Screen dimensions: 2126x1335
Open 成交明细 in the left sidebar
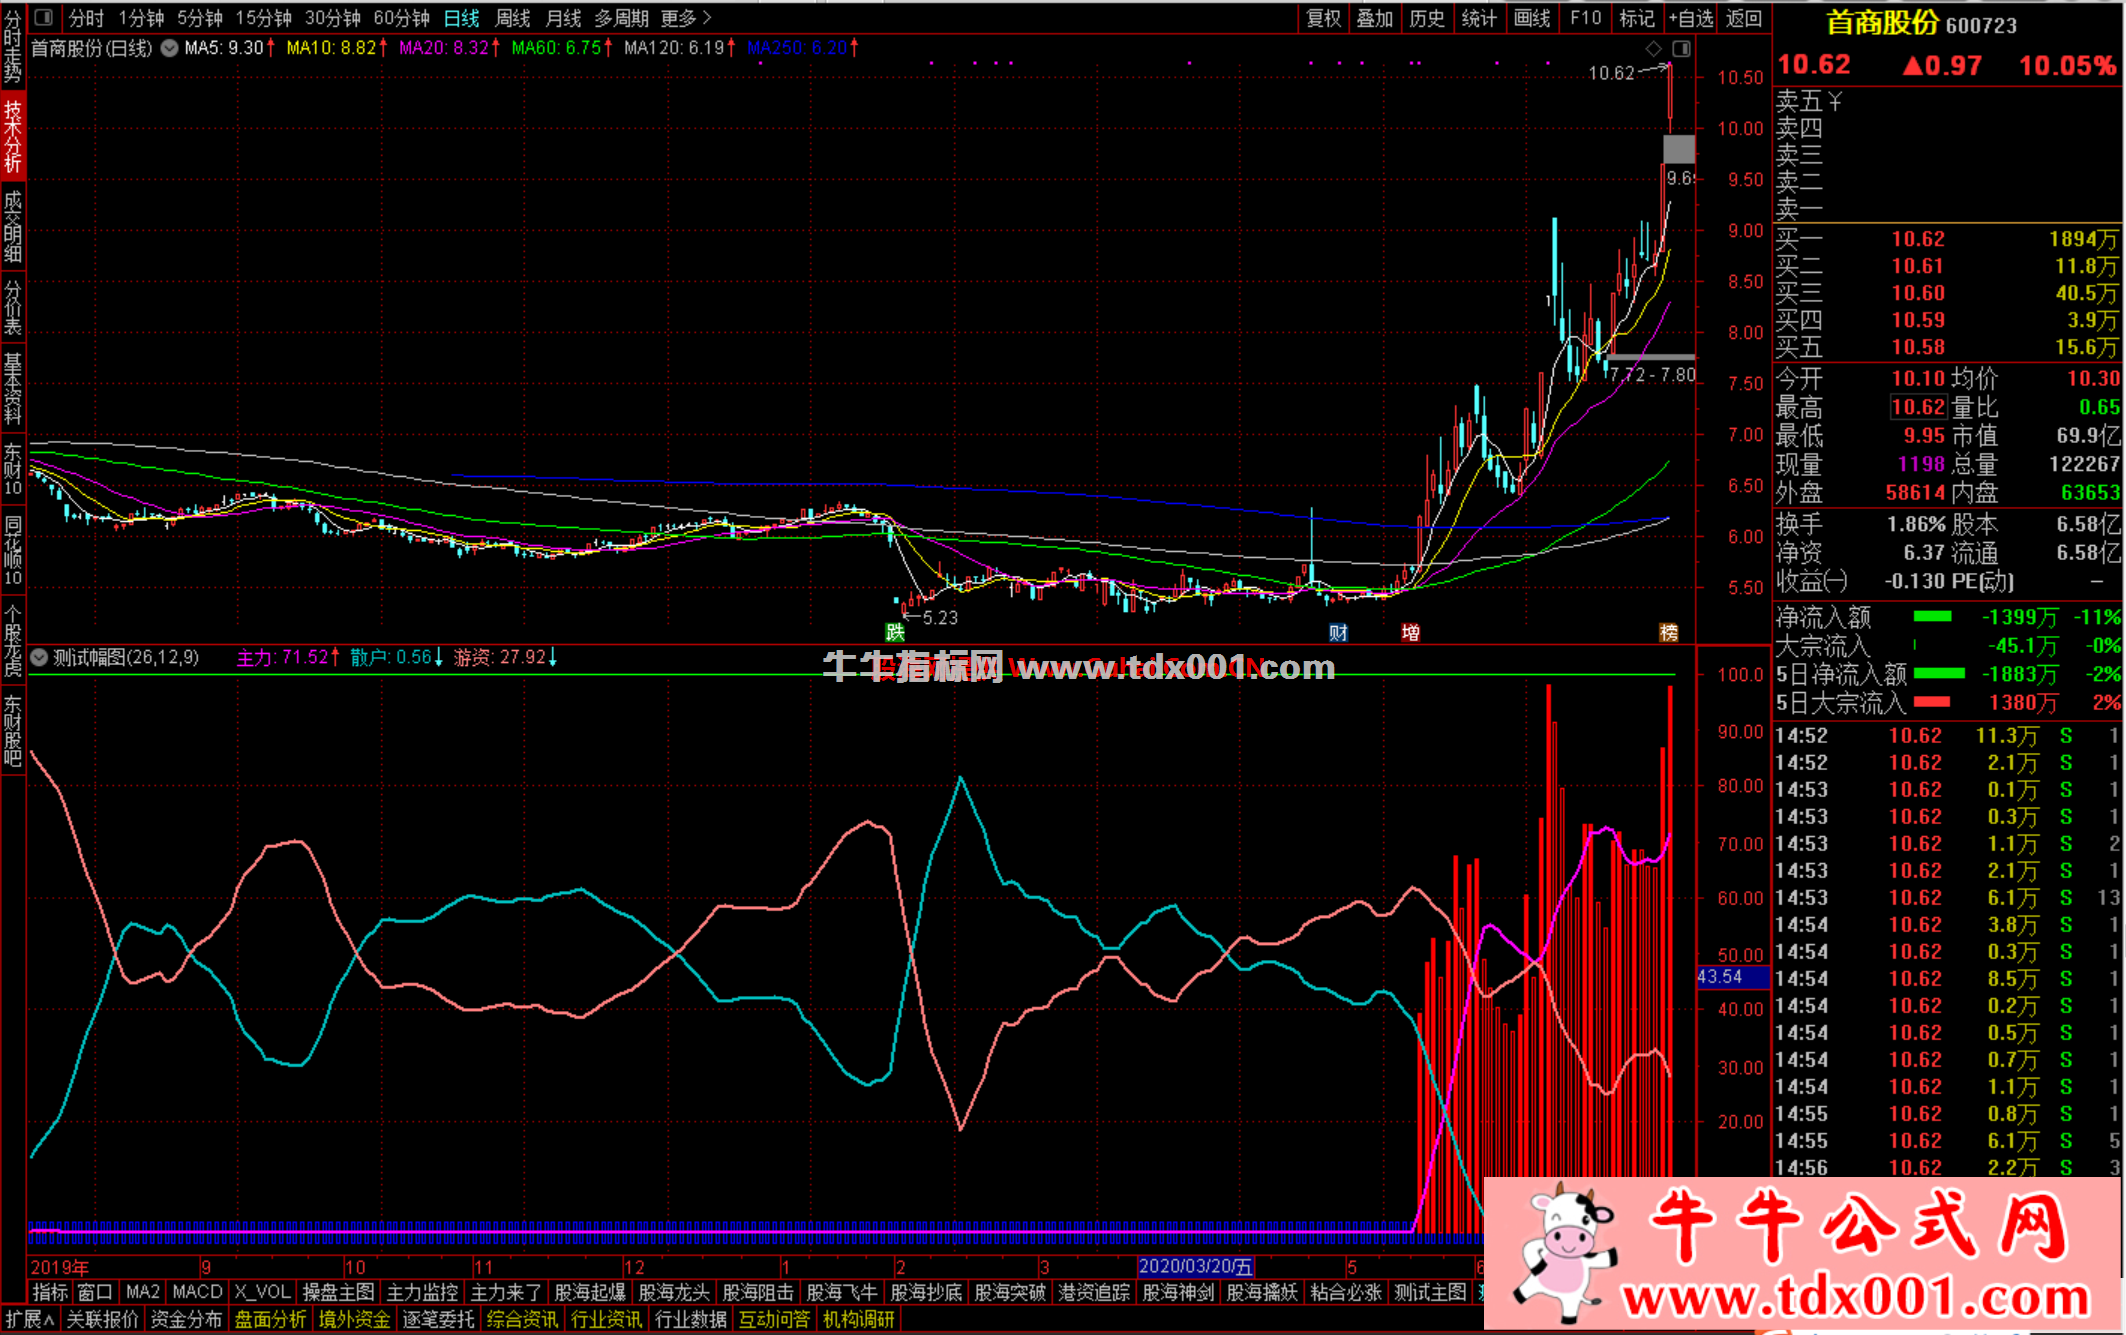(x=12, y=226)
